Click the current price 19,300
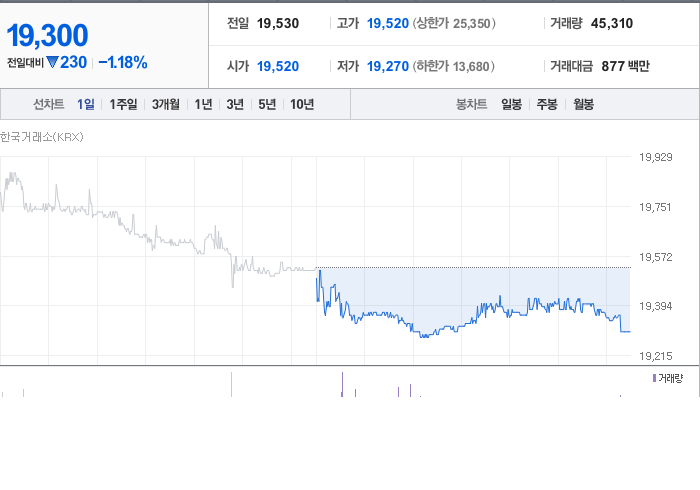 coord(47,35)
